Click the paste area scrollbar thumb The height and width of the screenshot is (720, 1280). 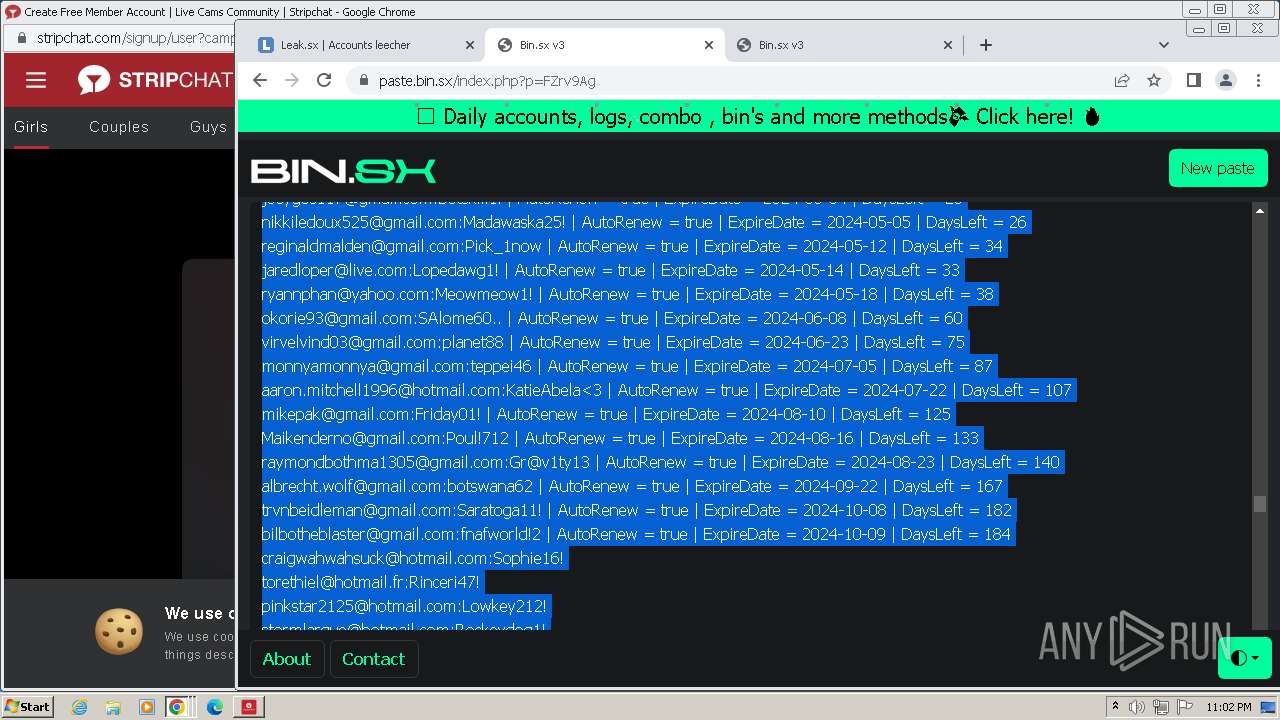click(1260, 504)
